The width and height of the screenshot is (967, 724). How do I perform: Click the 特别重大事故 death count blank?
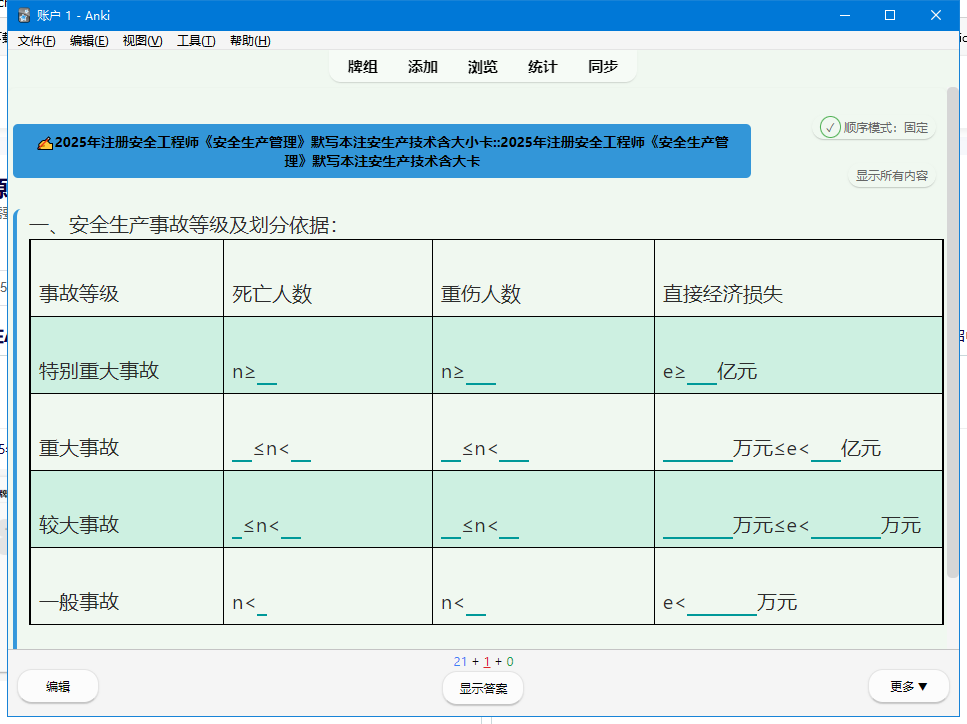[266, 375]
